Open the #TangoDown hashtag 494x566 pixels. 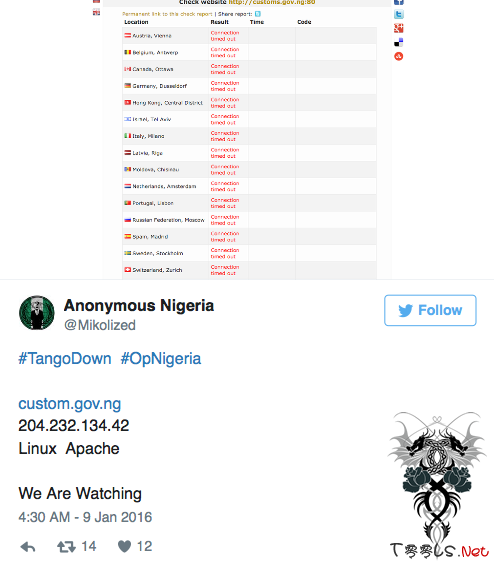pos(65,359)
